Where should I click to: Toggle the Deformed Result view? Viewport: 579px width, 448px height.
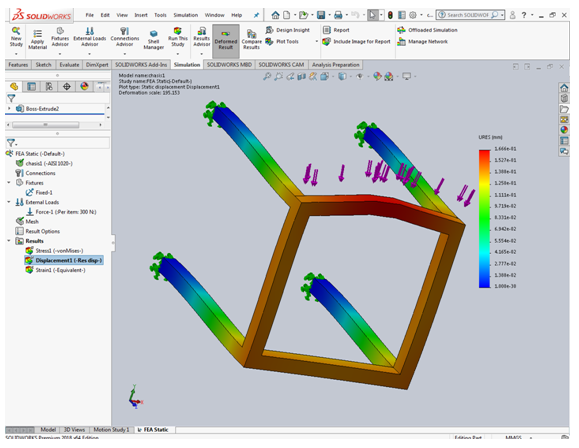tap(226, 40)
